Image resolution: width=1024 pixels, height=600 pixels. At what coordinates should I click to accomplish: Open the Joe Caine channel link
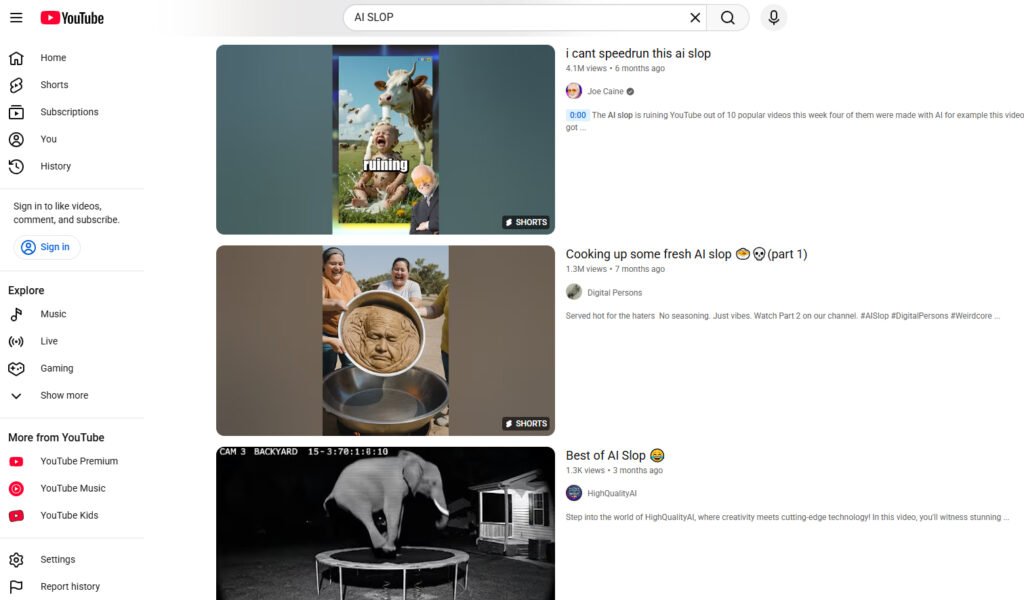(607, 90)
